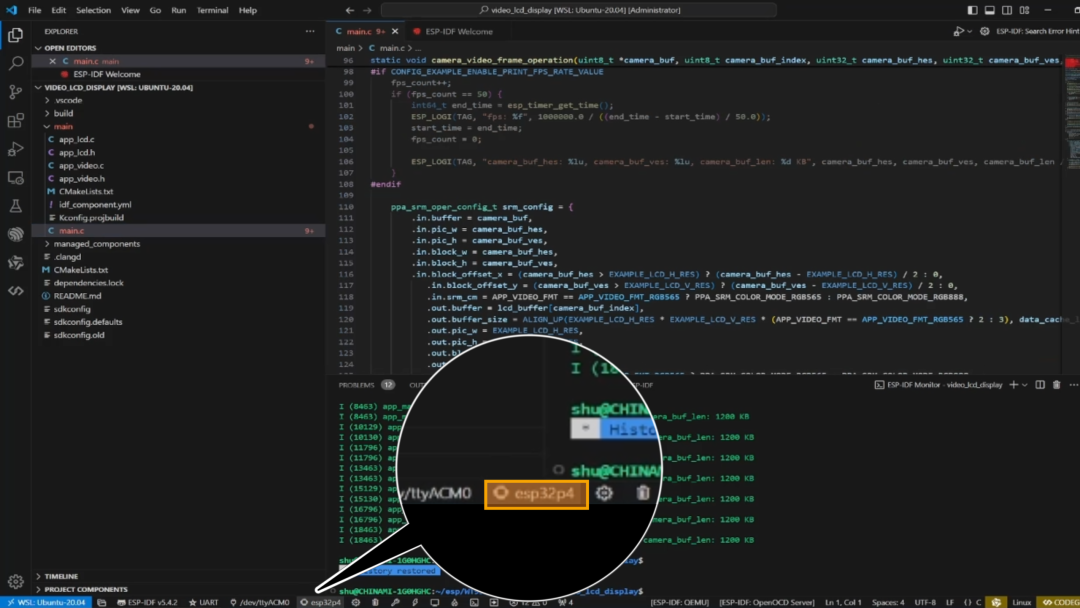Toggle the bottom panel layout
This screenshot has width=1080, height=608.
pos(990,10)
